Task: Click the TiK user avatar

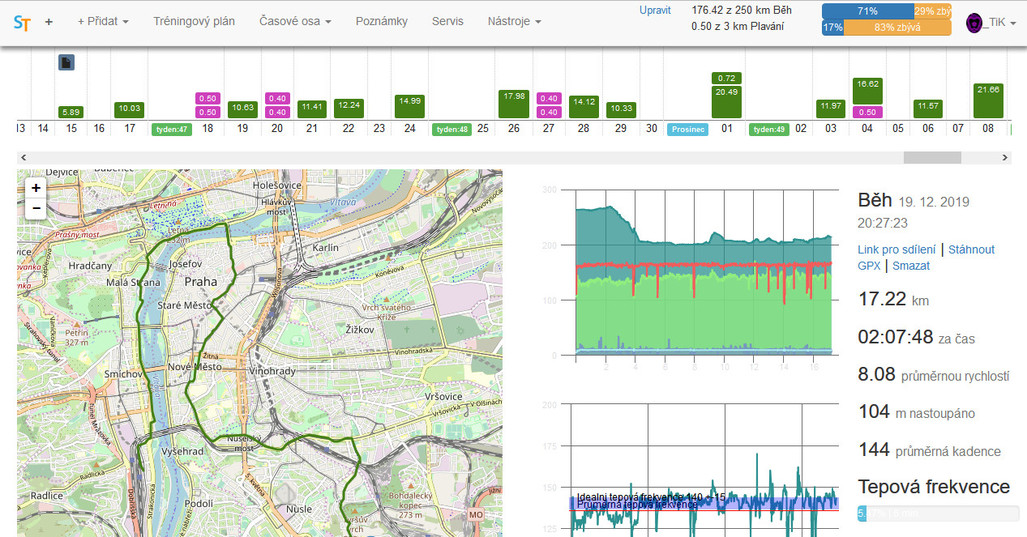Action: pyautogui.click(x=975, y=23)
